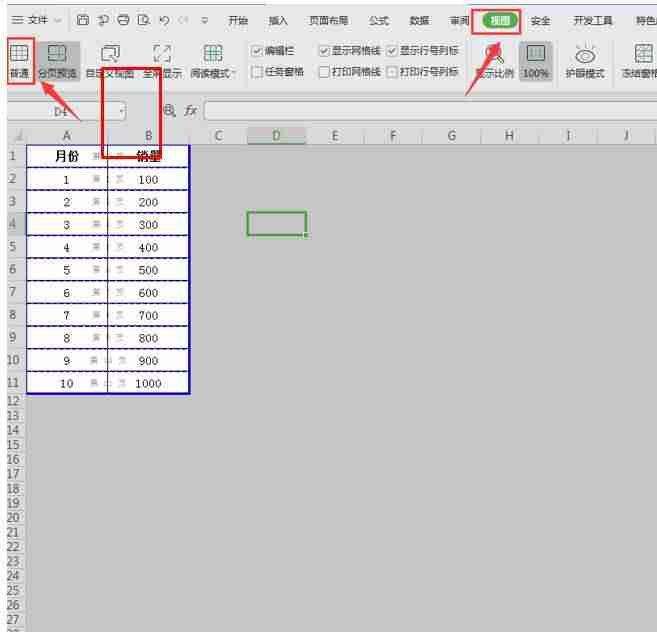
Task: Open the 开发工具 Developer tab
Action: [x=592, y=20]
